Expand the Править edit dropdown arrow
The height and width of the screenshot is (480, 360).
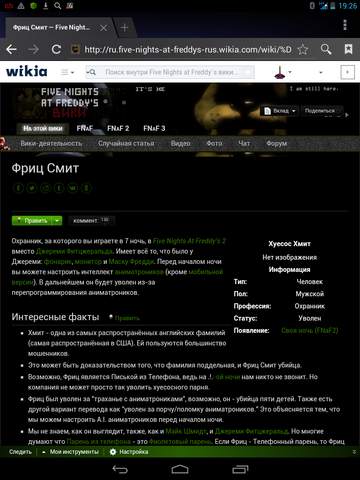(57, 220)
